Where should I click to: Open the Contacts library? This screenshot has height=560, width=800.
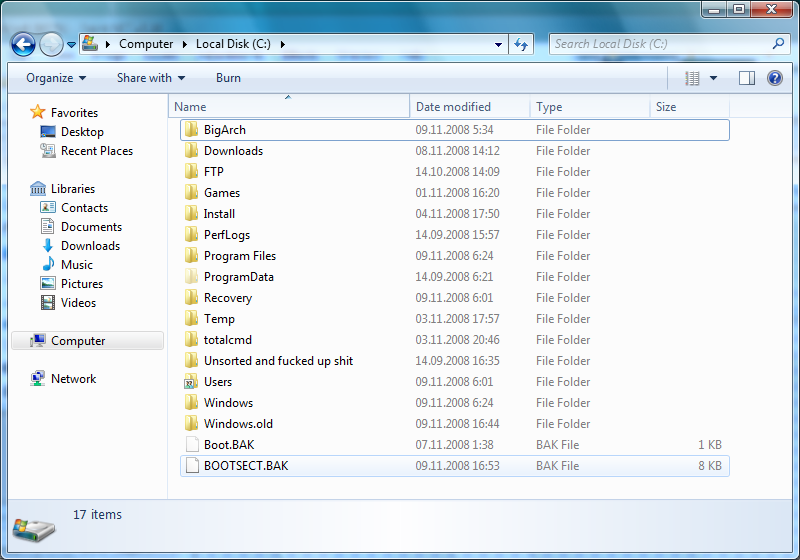tap(85, 208)
